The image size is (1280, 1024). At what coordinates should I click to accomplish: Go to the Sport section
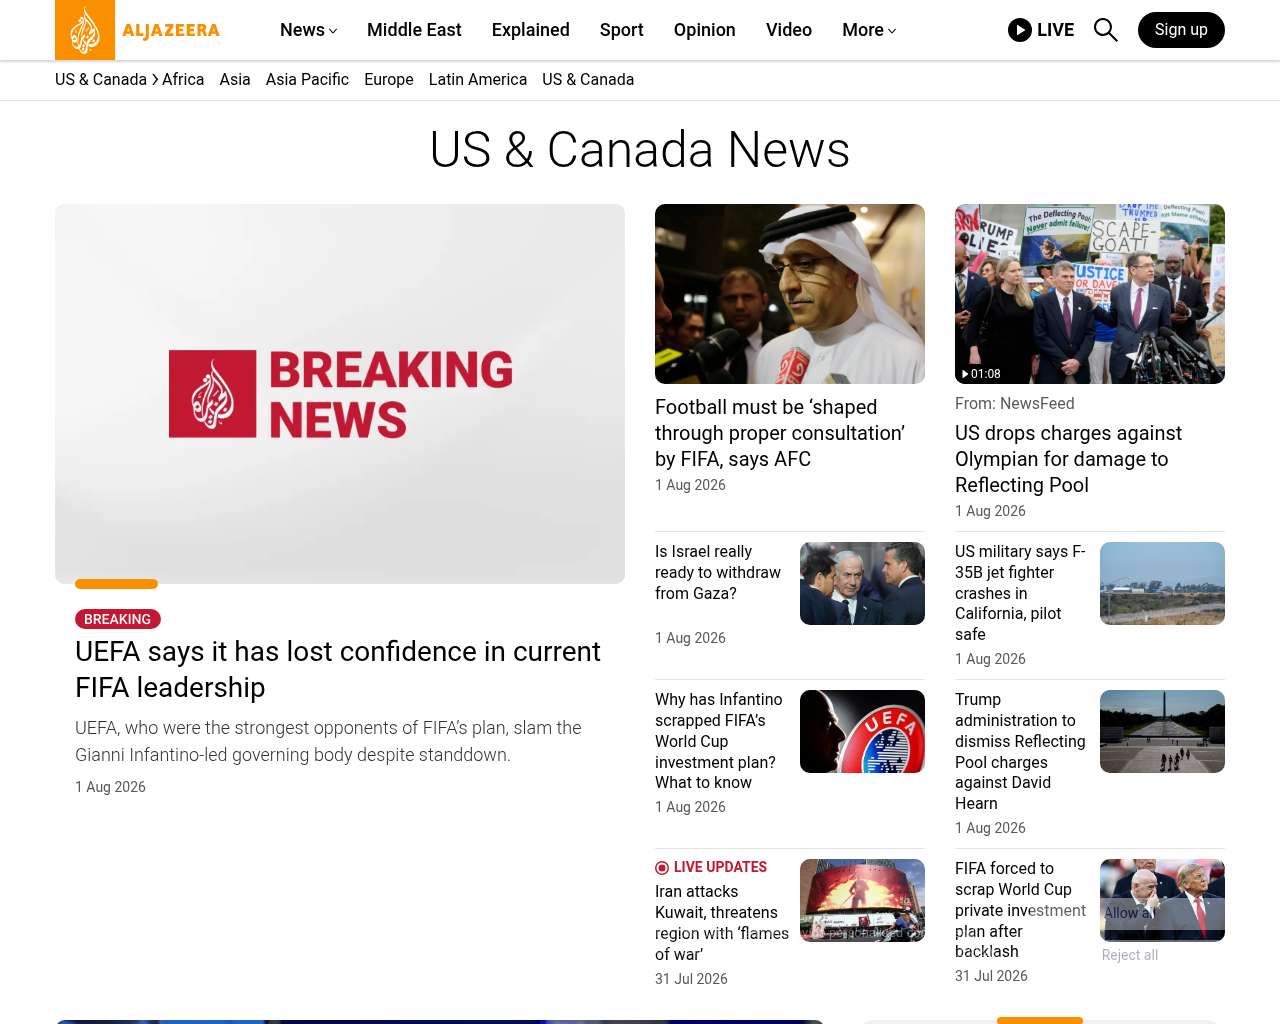[x=622, y=30]
